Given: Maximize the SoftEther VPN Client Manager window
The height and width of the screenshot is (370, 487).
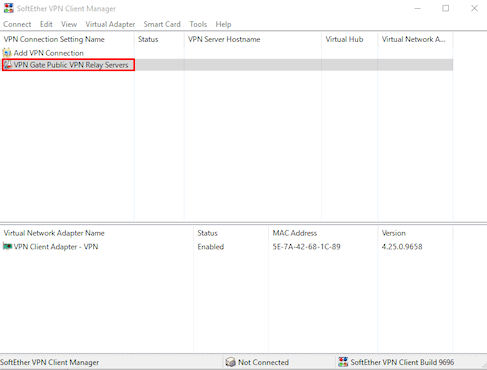Looking at the screenshot, I should (446, 8).
